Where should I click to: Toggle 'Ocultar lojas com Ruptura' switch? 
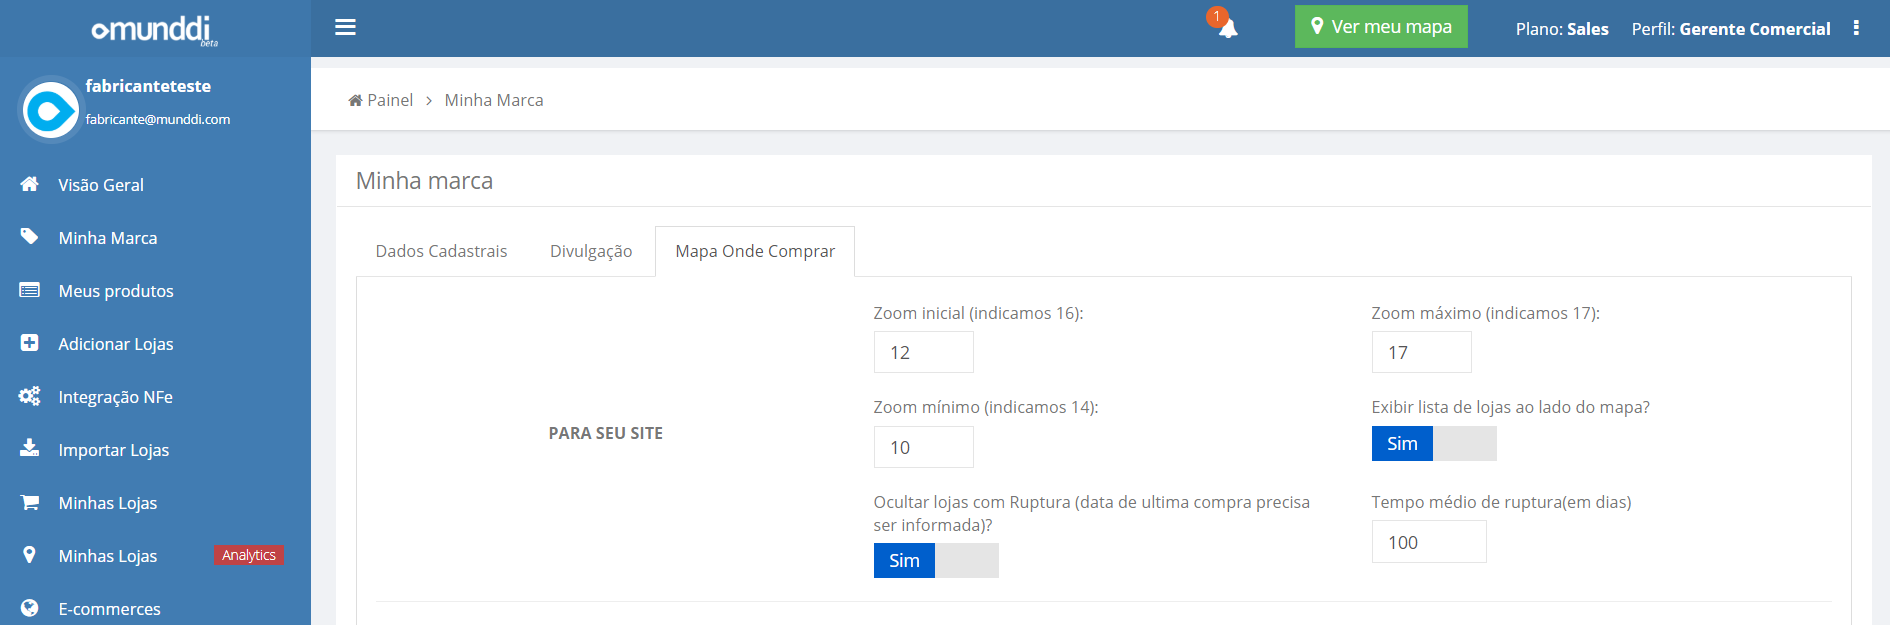[x=935, y=561]
